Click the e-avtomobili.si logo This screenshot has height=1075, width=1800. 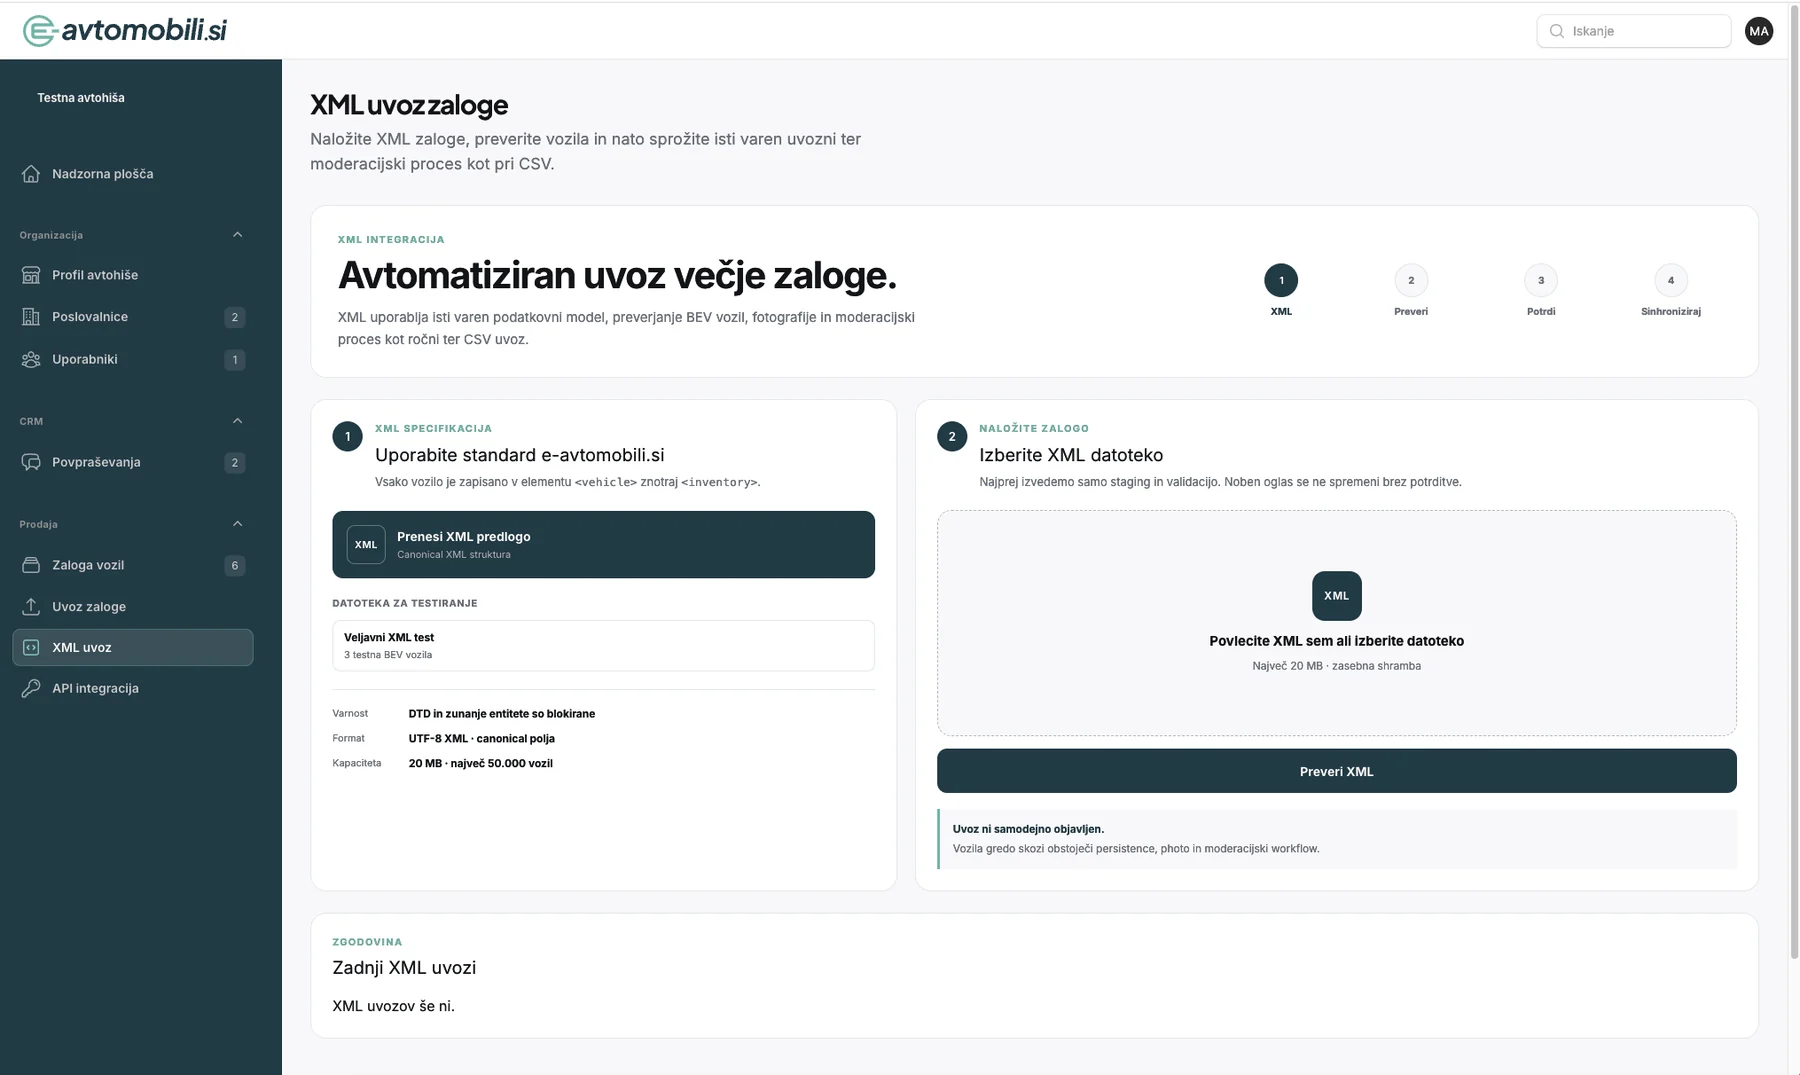point(125,31)
